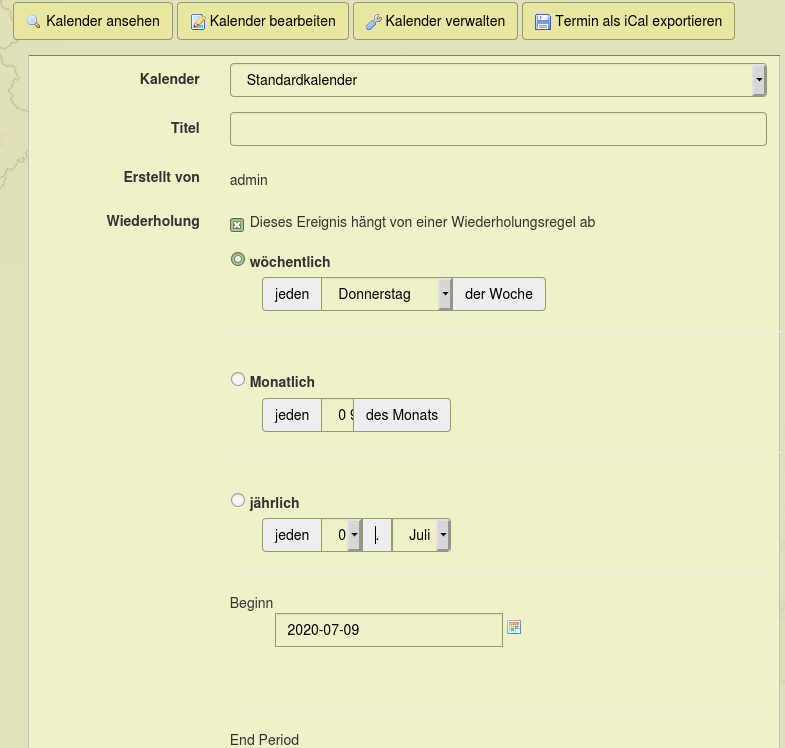Image resolution: width=785 pixels, height=748 pixels.
Task: Click the Erstellt von label
Action: [x=161, y=177]
